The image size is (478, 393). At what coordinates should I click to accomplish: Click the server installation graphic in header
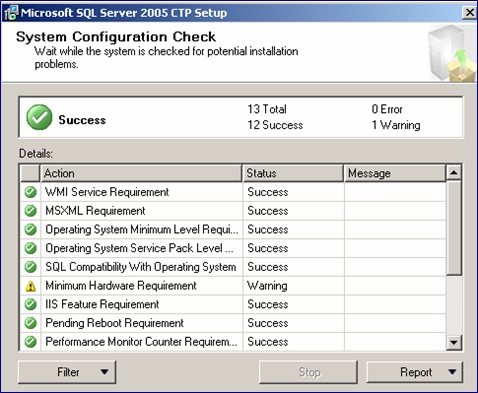(451, 53)
